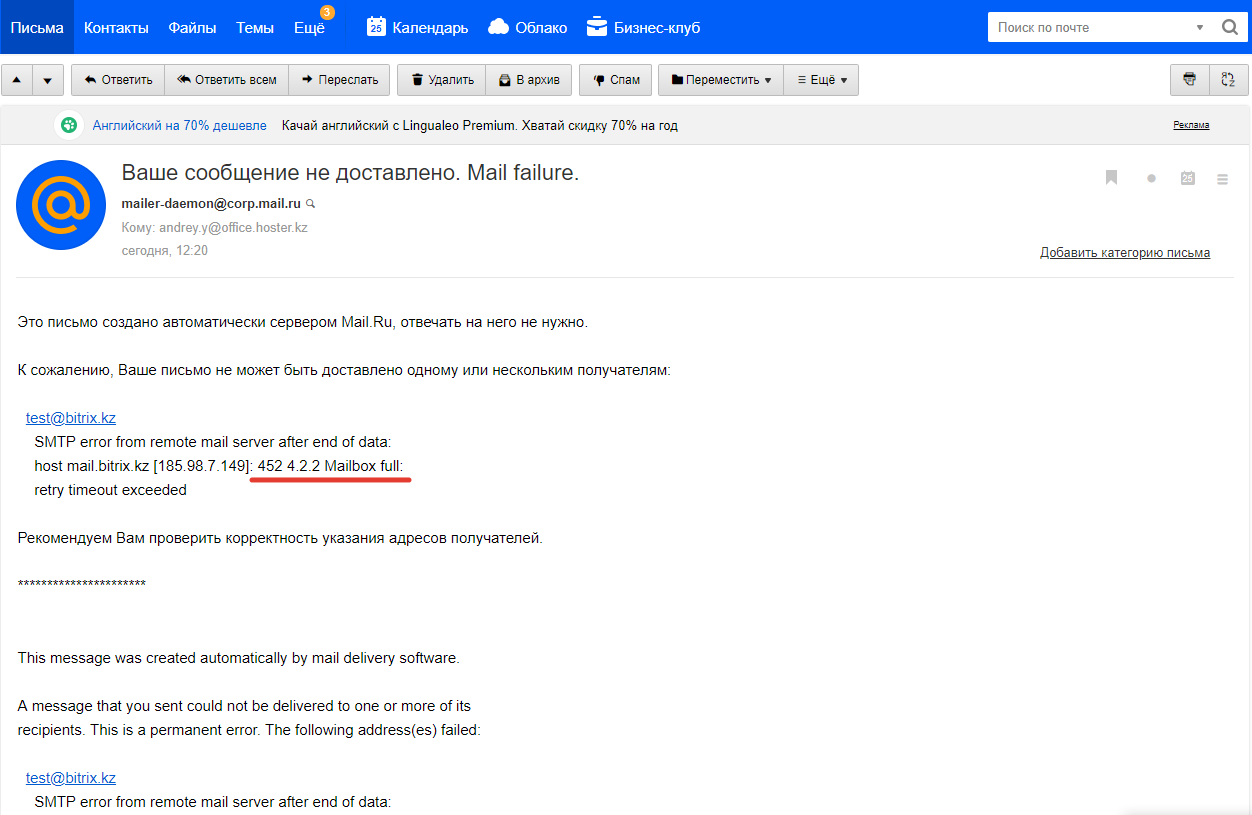
Task: Open the toolbar Ещё dropdown
Action: [821, 80]
